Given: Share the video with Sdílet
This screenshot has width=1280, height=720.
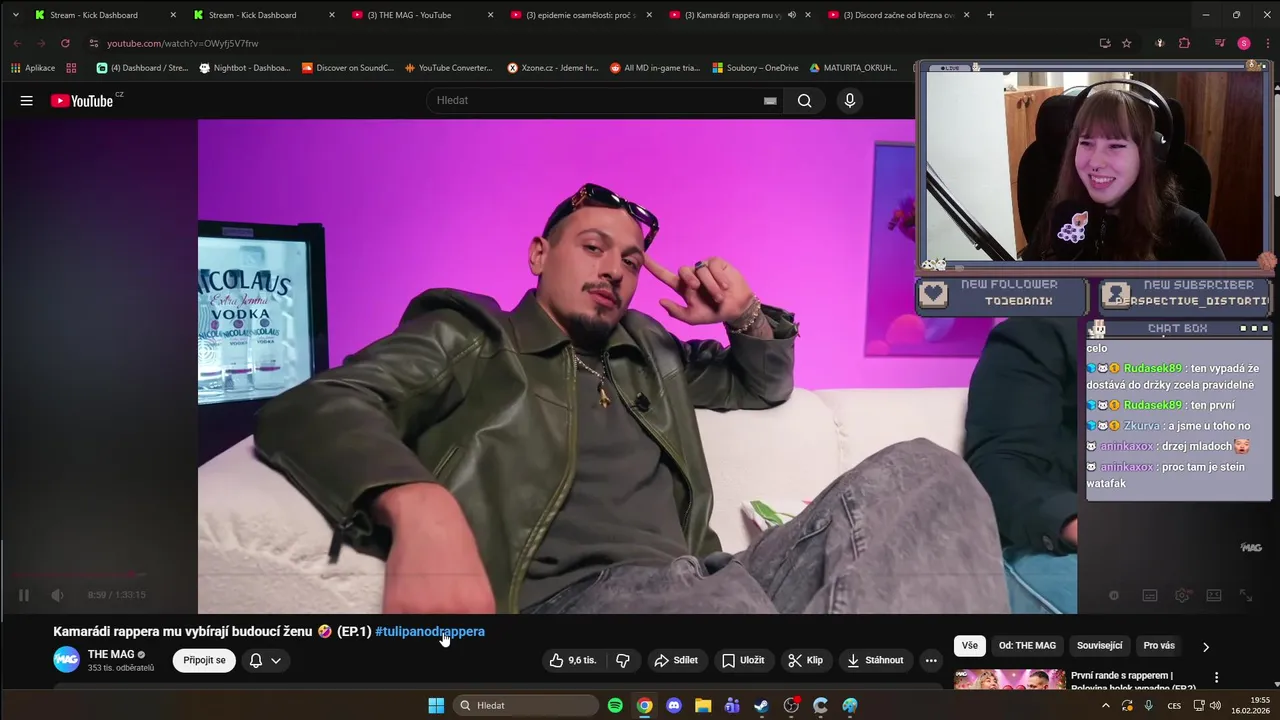Looking at the screenshot, I should click(676, 660).
